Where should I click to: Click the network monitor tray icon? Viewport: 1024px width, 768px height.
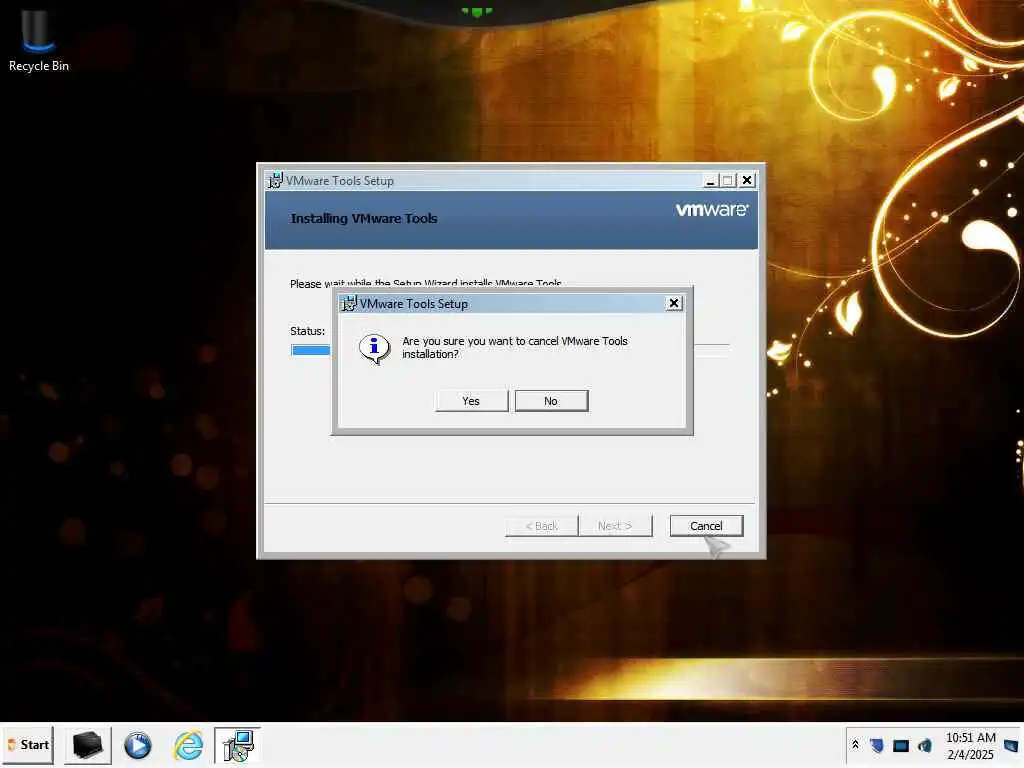[901, 745]
